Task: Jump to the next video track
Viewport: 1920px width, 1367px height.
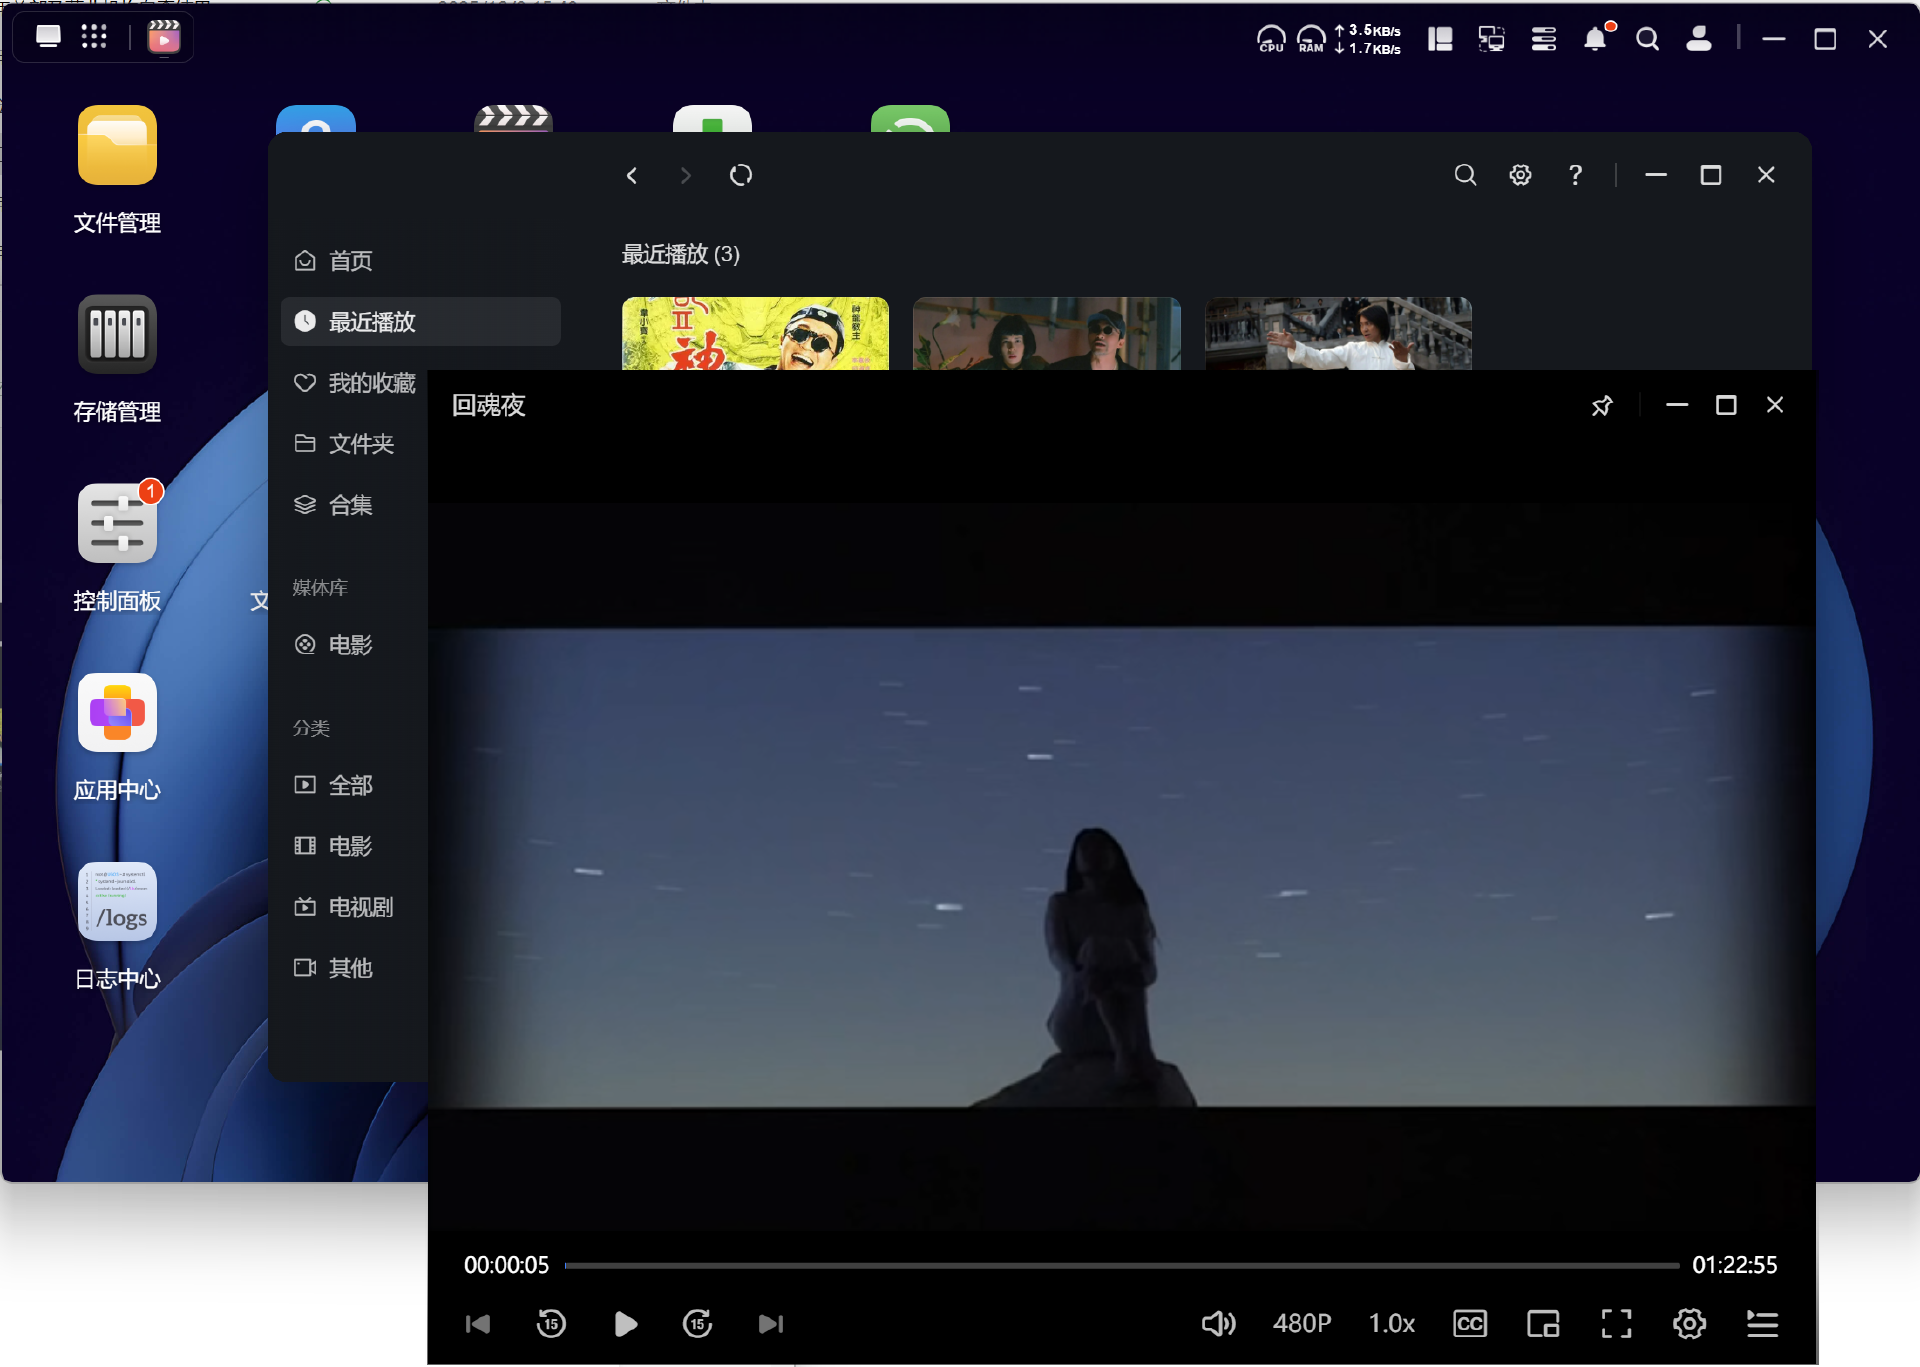Action: click(770, 1324)
